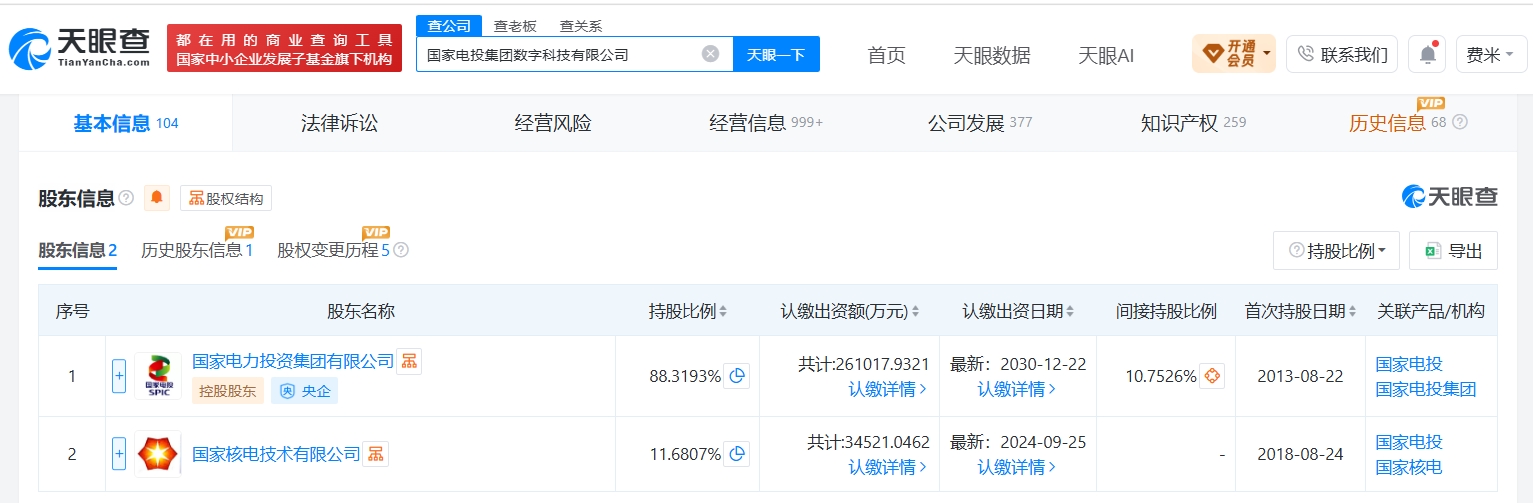Switch to 查关系 search tab
This screenshot has width=1533, height=503.
click(x=581, y=26)
